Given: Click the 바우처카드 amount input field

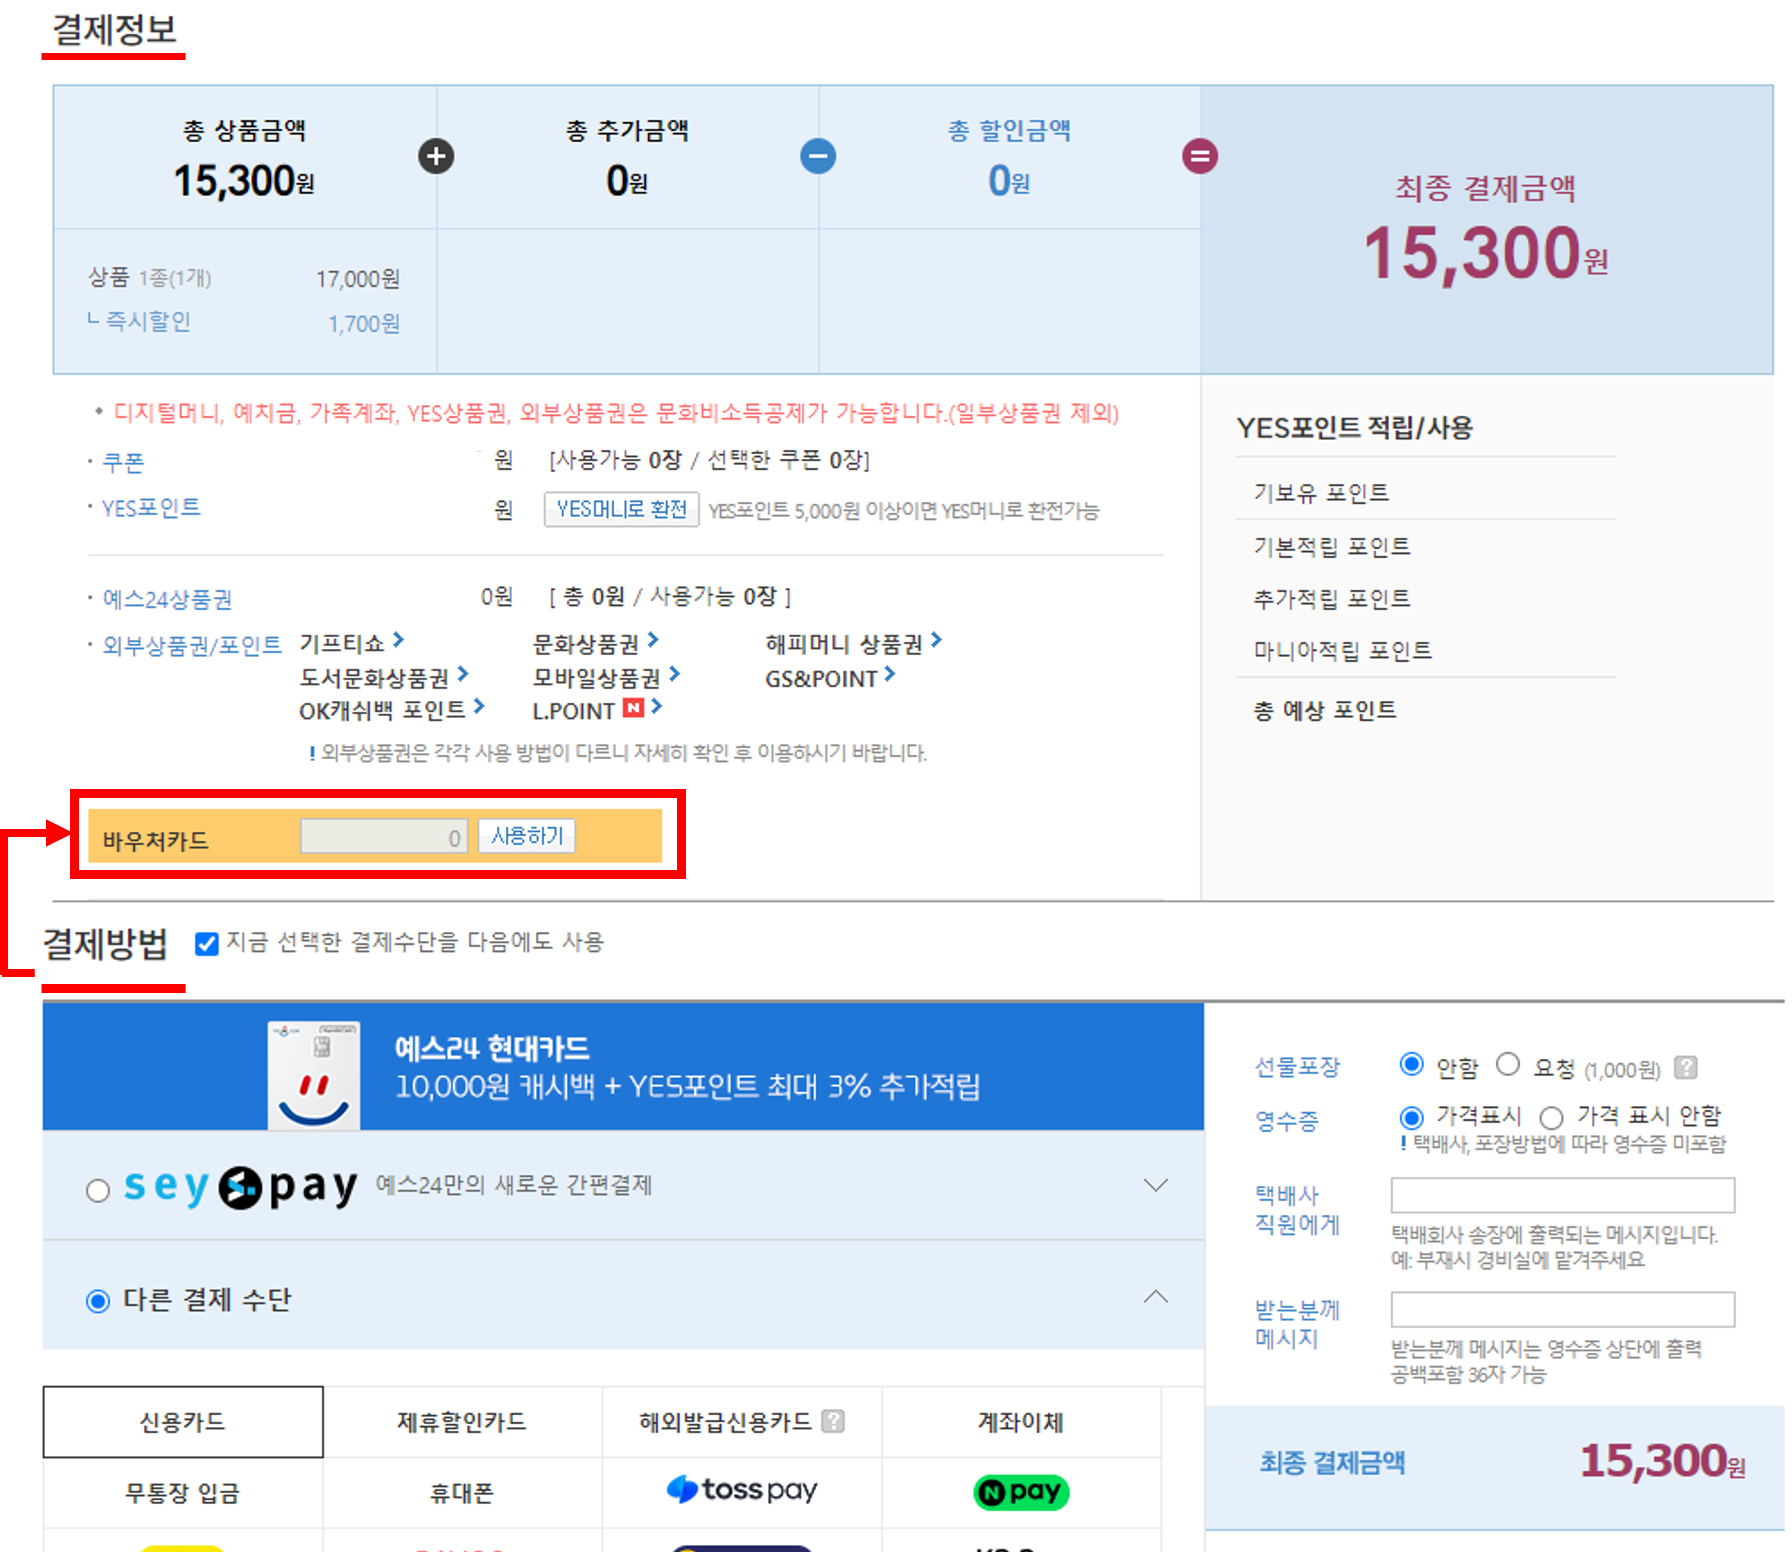Looking at the screenshot, I should pyautogui.click(x=383, y=837).
